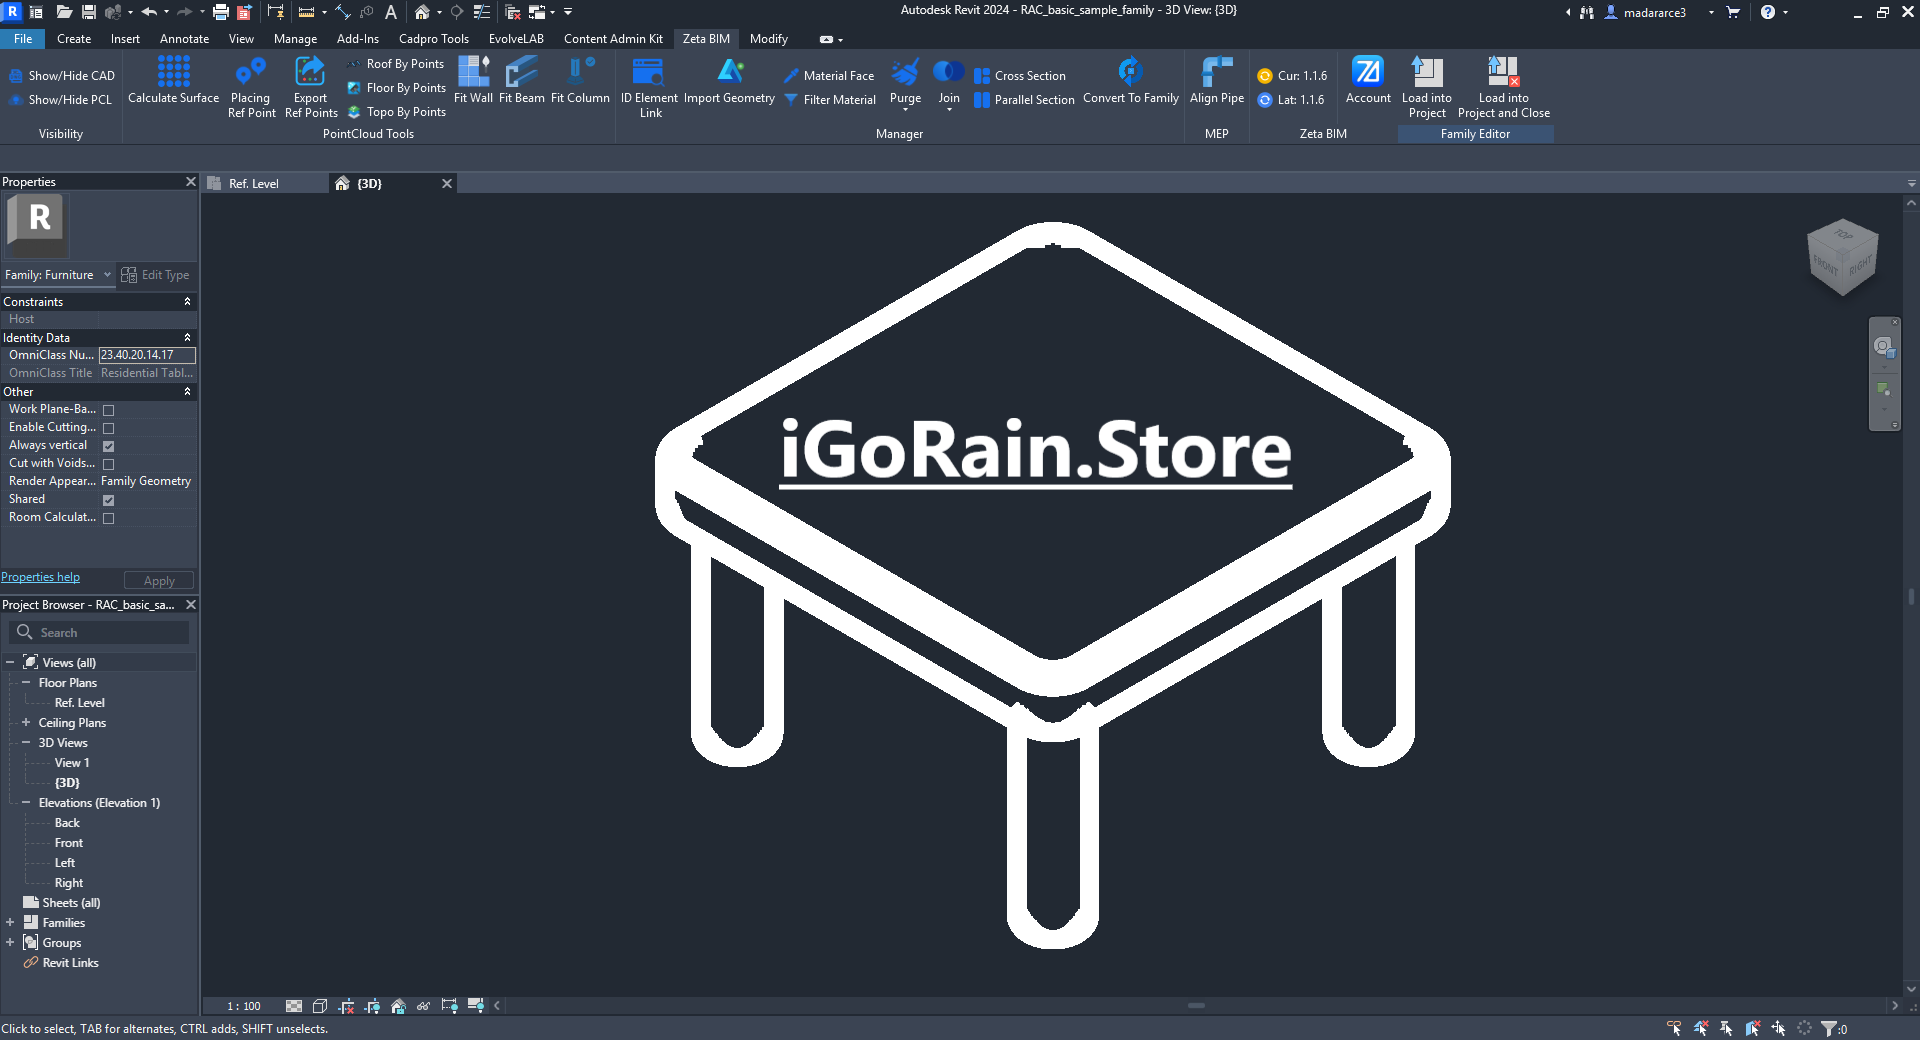1920x1040 pixels.
Task: Expand the Families tree node
Action: coord(11,922)
